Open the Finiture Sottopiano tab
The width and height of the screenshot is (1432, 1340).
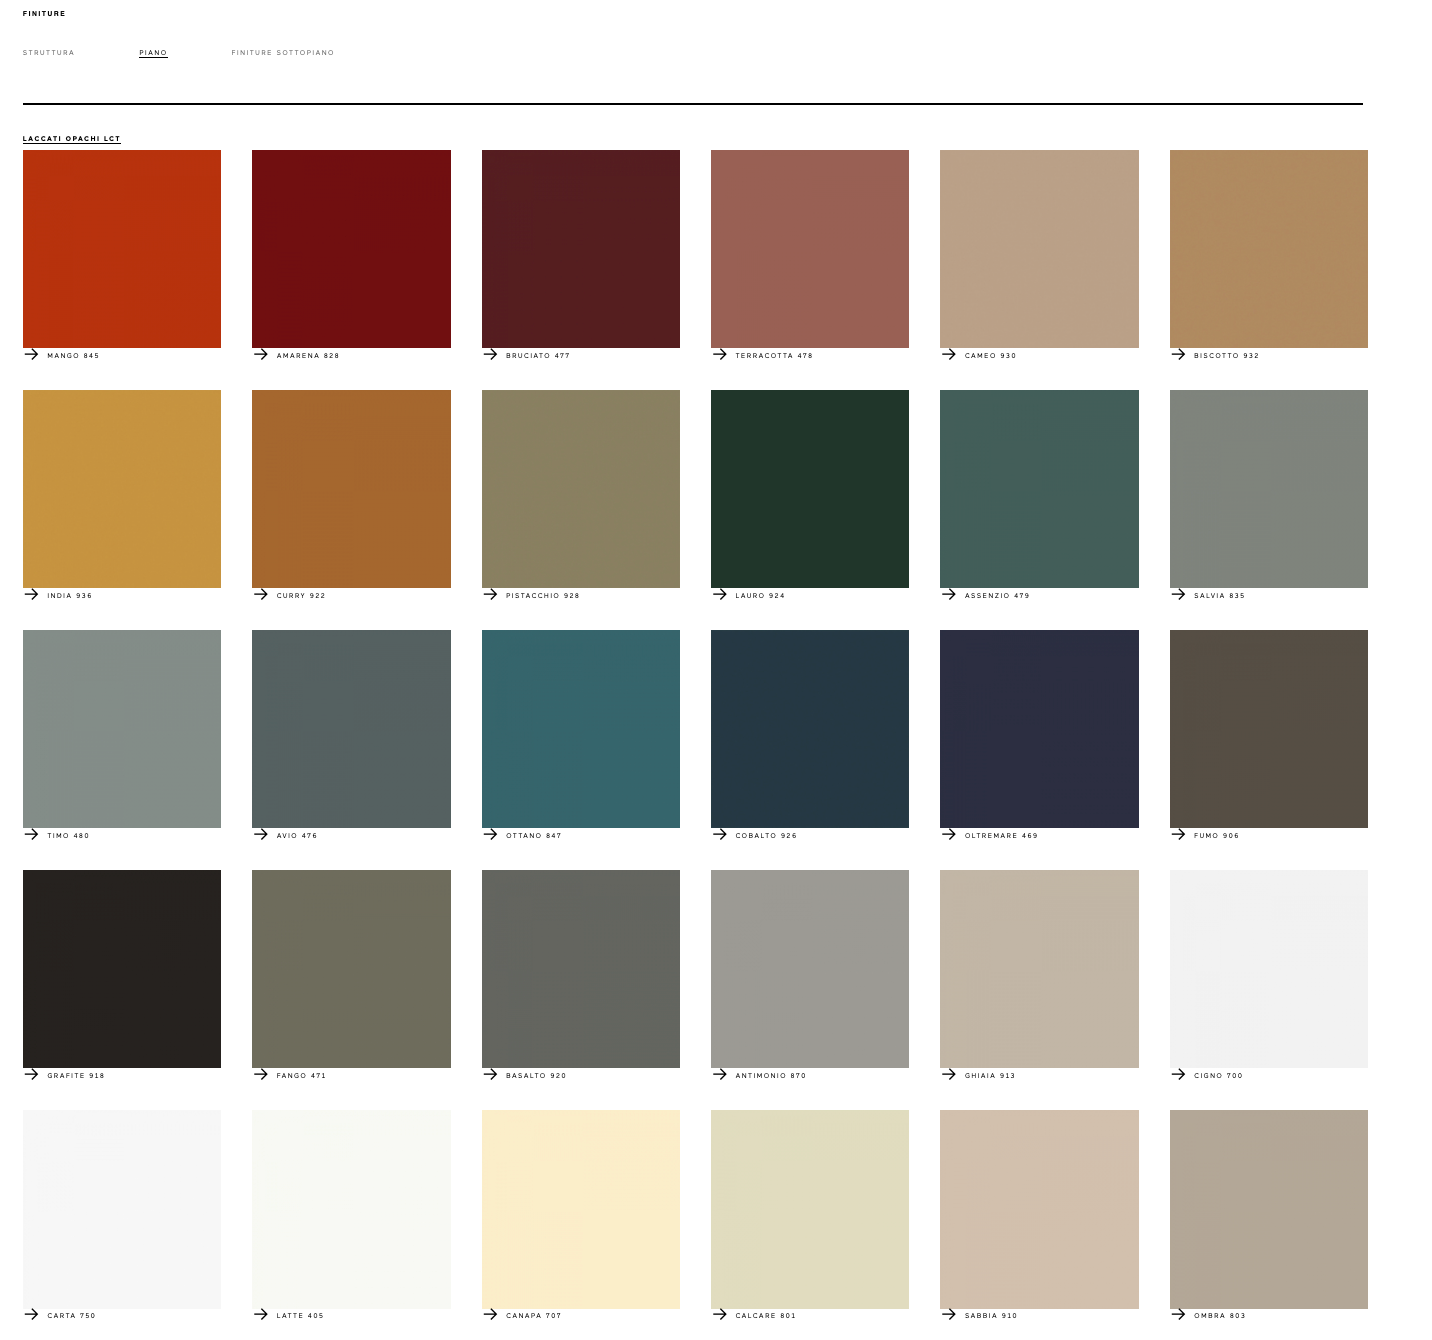tap(282, 53)
